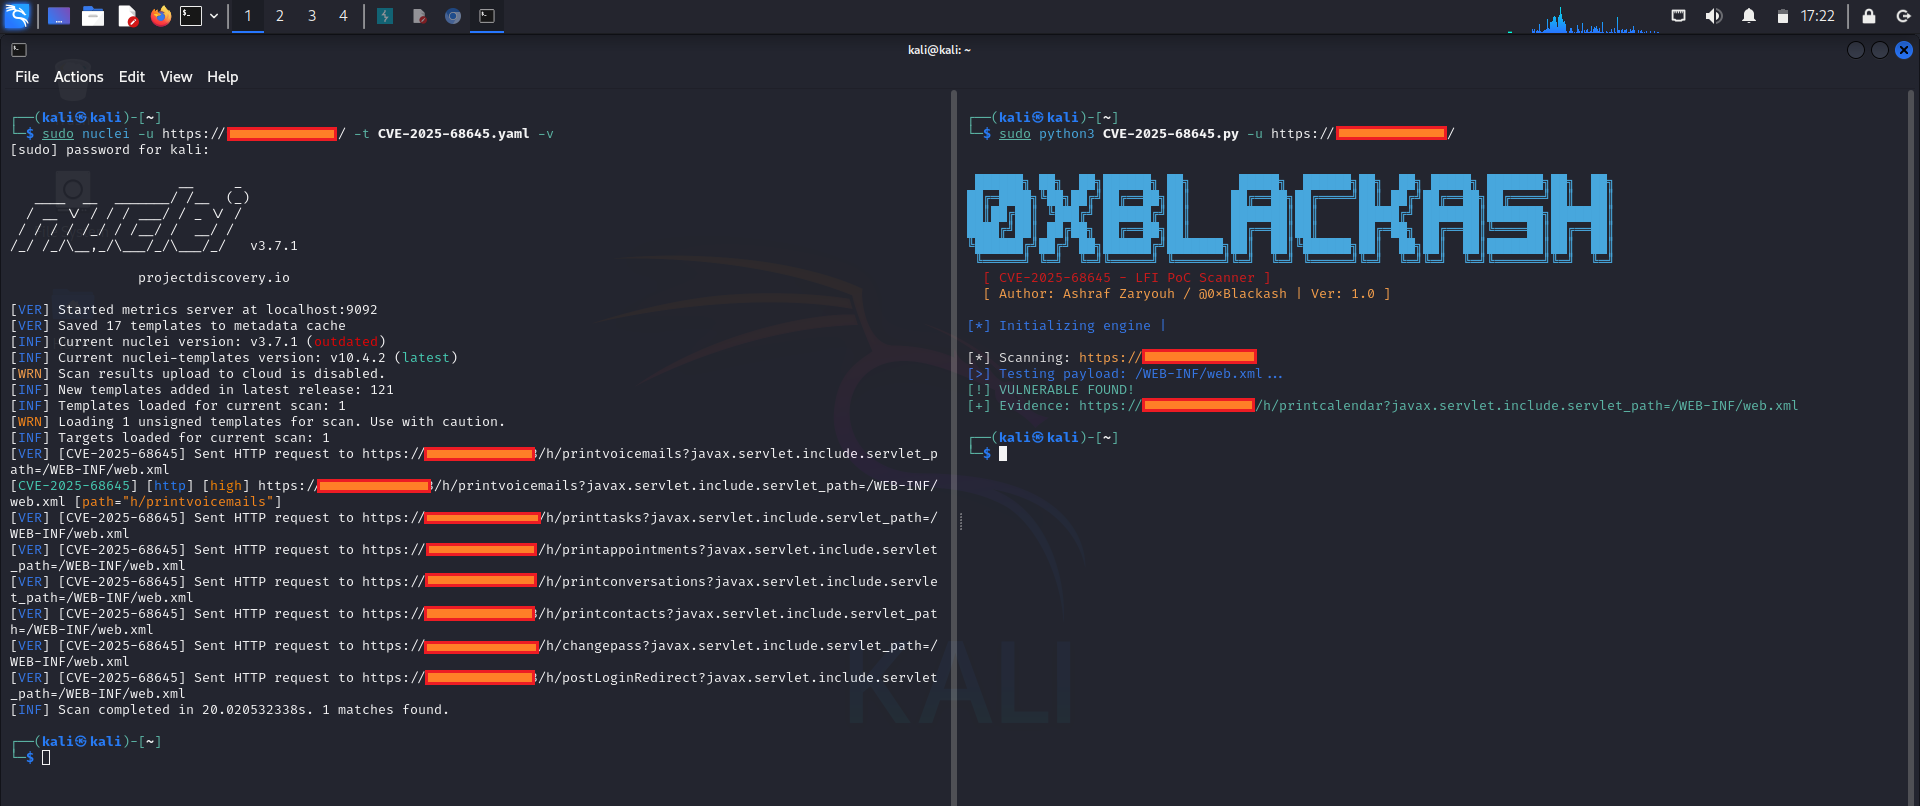Click the split pane divider handle
Screen dimensions: 1920x806
960,522
